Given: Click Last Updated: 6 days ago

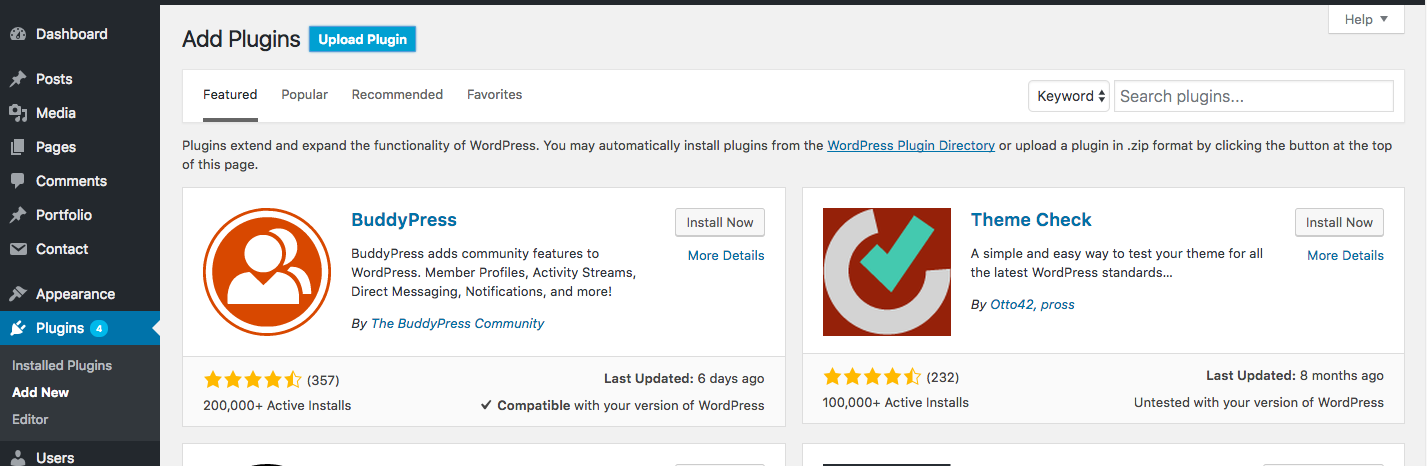Looking at the screenshot, I should 684,379.
